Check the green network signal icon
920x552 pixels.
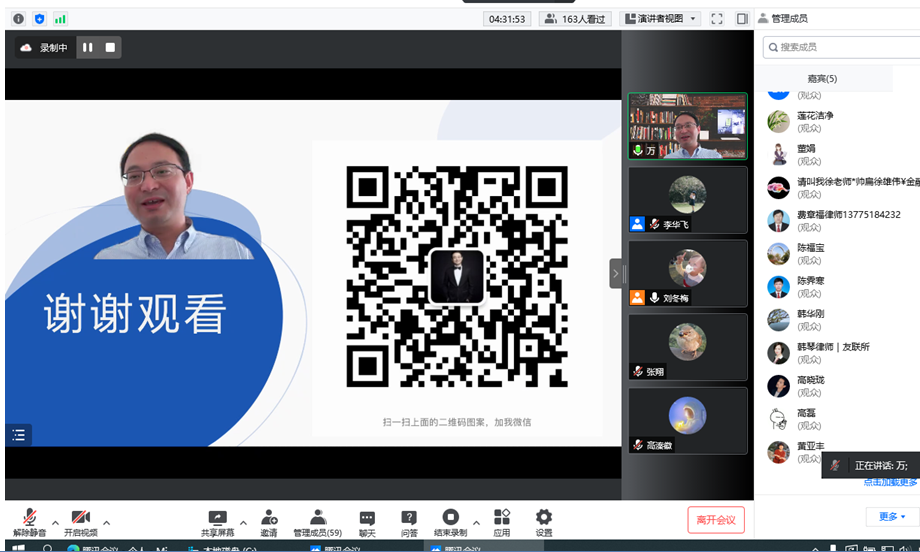(60, 19)
